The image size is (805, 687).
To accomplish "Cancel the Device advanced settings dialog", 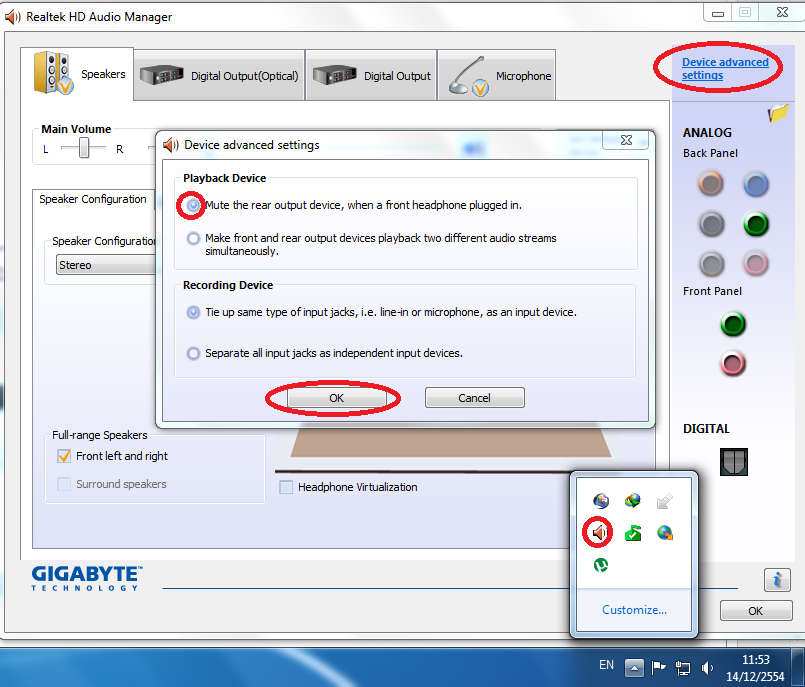I will coord(474,398).
